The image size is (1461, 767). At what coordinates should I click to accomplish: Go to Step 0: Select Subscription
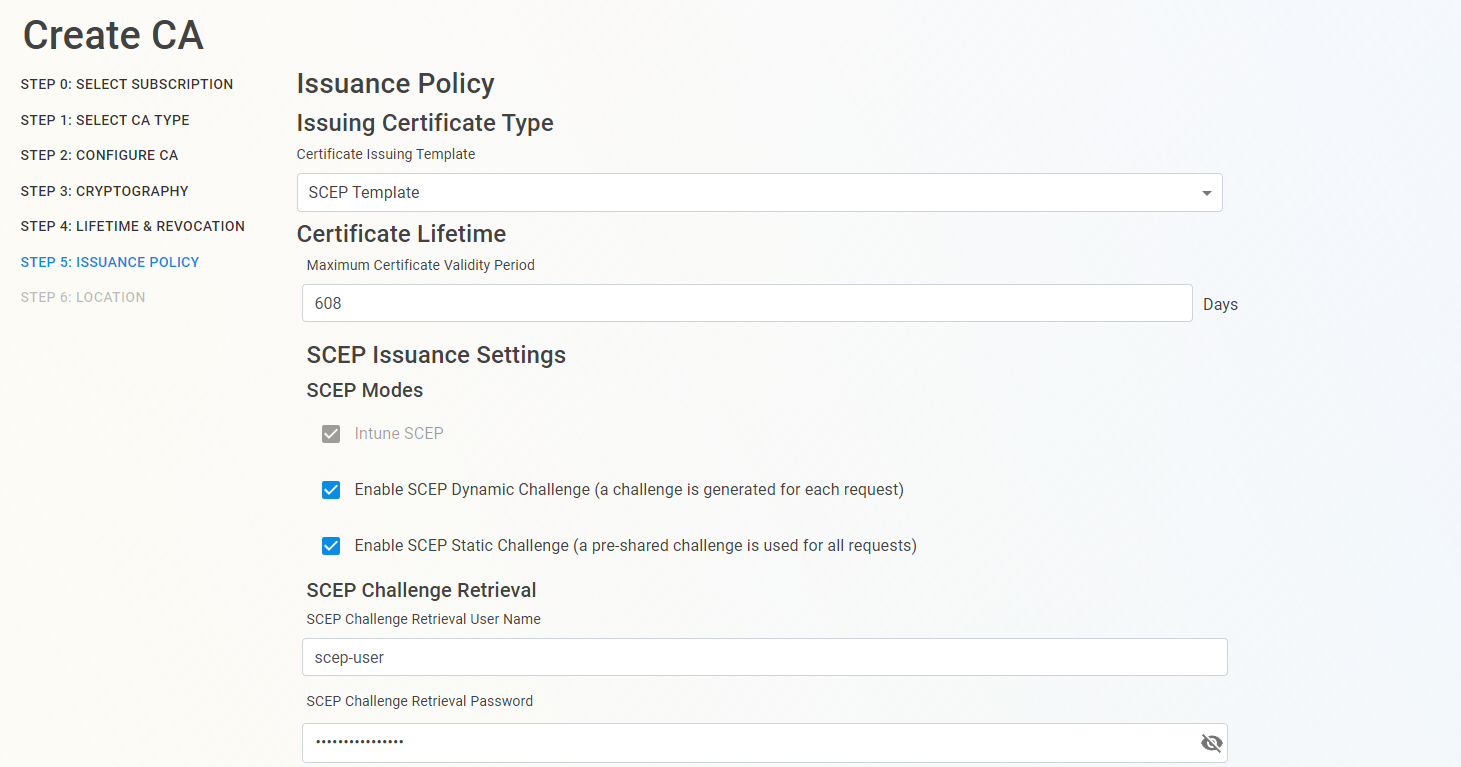(x=127, y=84)
